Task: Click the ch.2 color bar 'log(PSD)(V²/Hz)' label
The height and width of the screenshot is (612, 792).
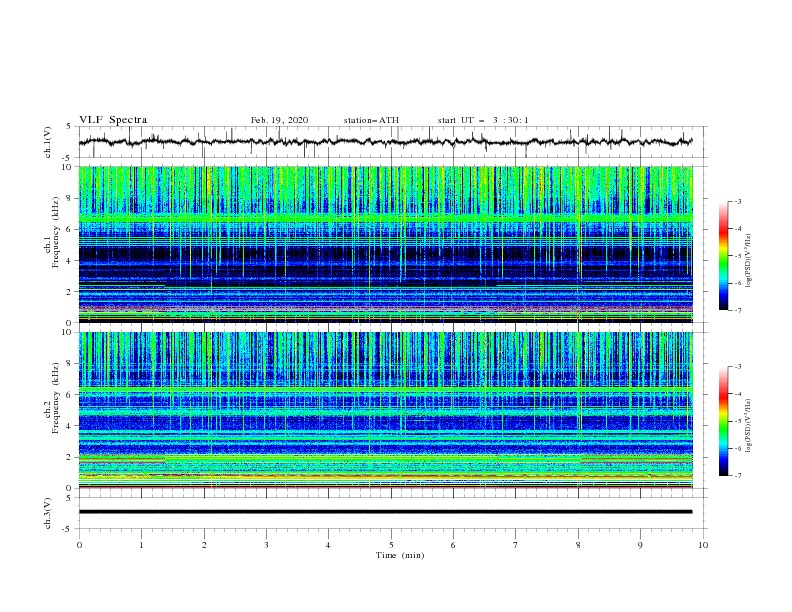Action: pos(748,426)
